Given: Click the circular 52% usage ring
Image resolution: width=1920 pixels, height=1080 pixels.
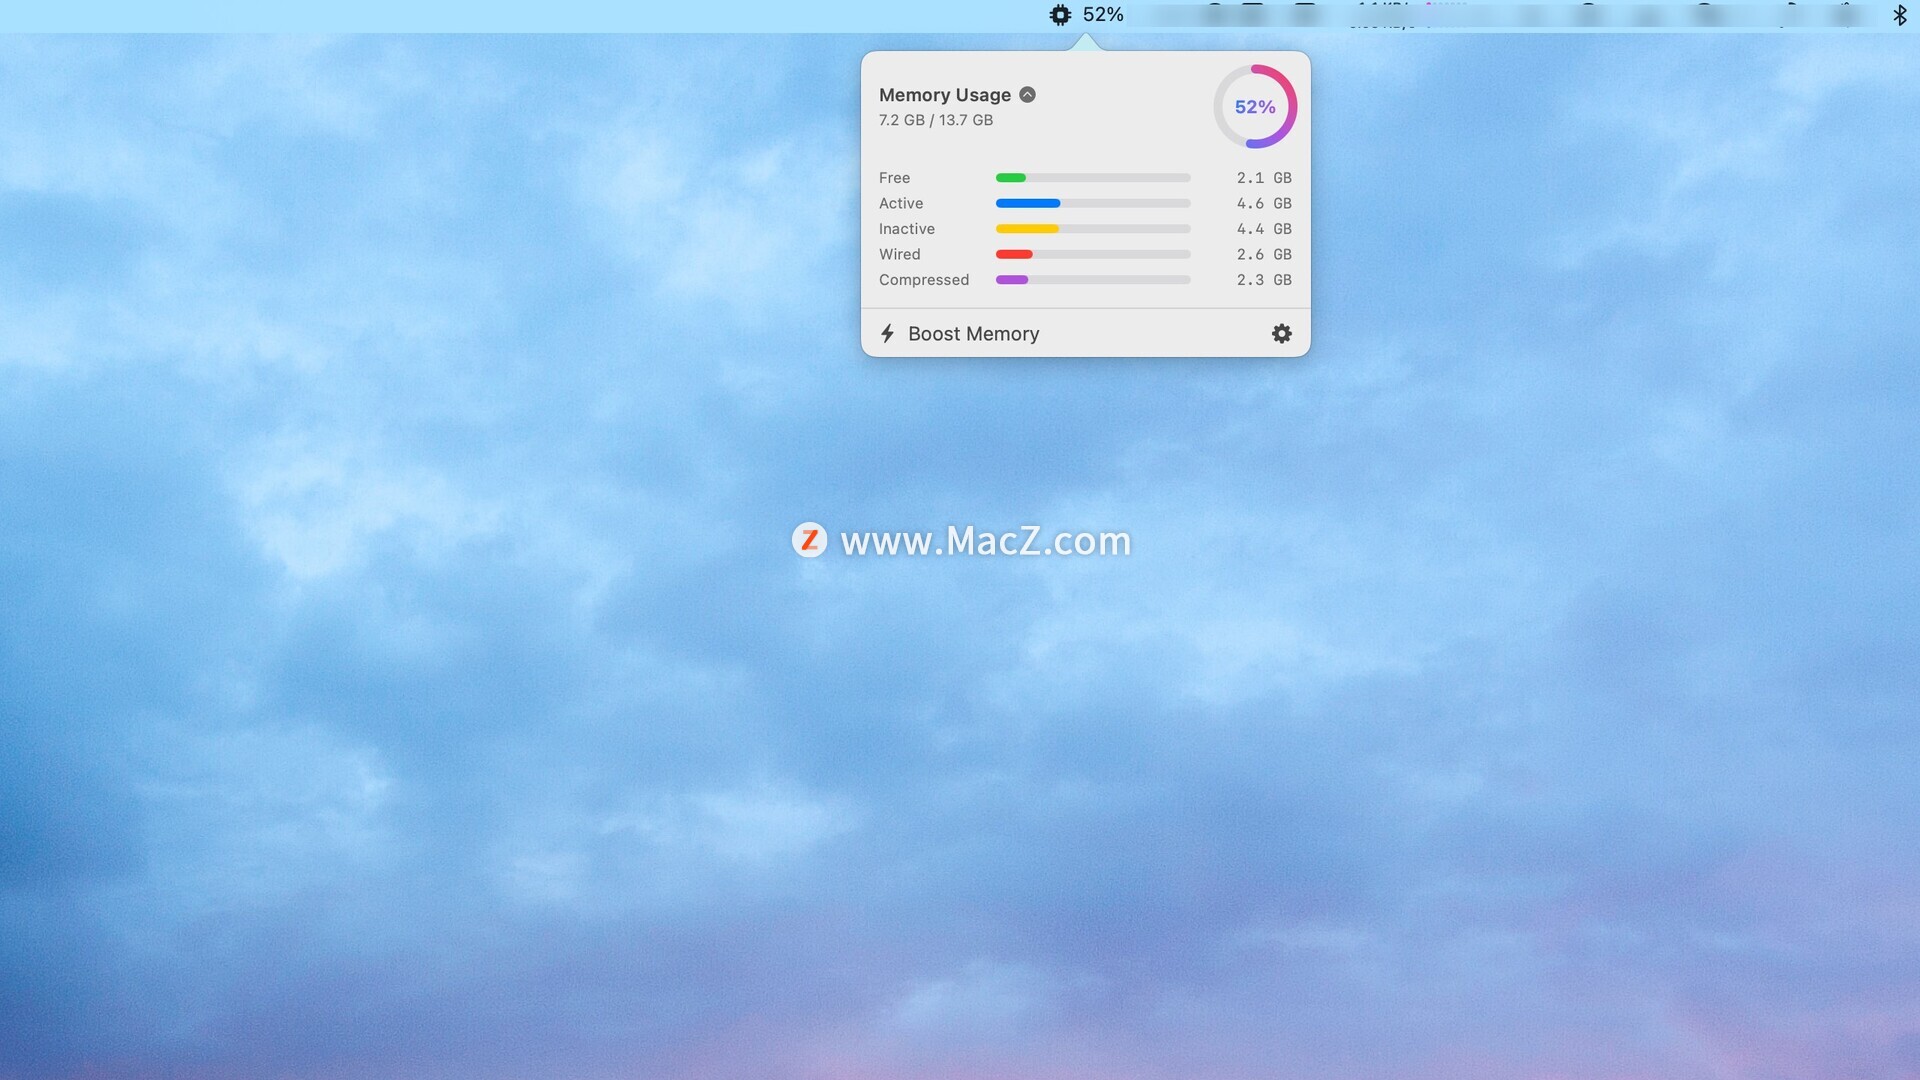Looking at the screenshot, I should click(x=1255, y=107).
